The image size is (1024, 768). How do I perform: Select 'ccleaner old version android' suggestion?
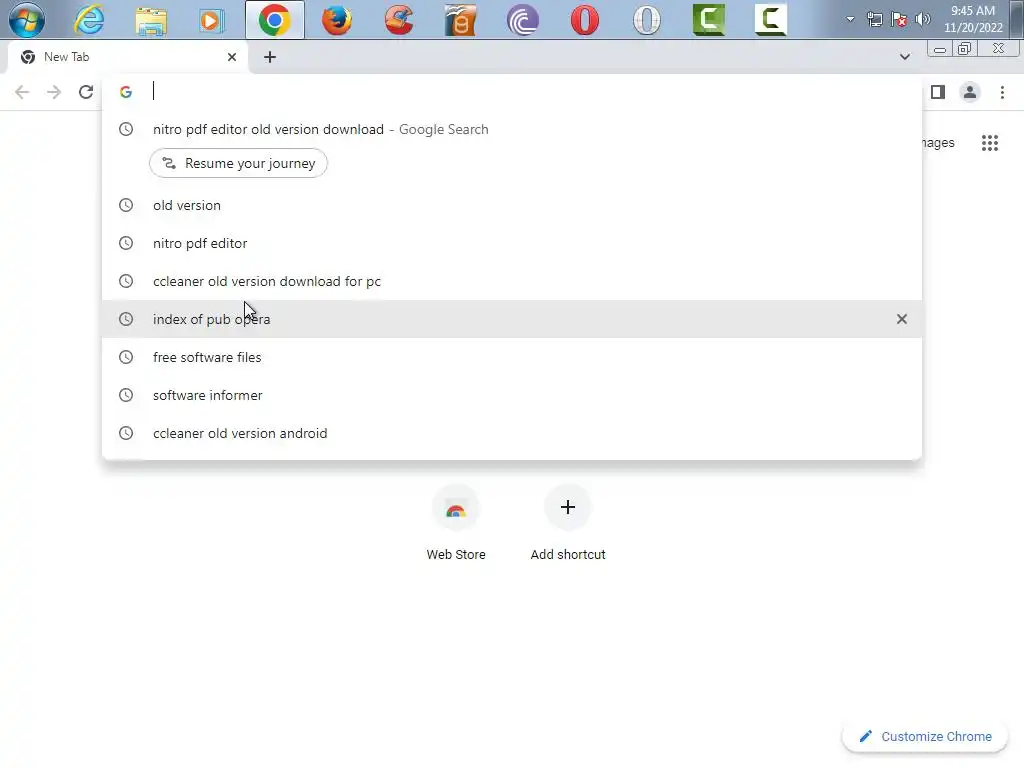pyautogui.click(x=511, y=433)
